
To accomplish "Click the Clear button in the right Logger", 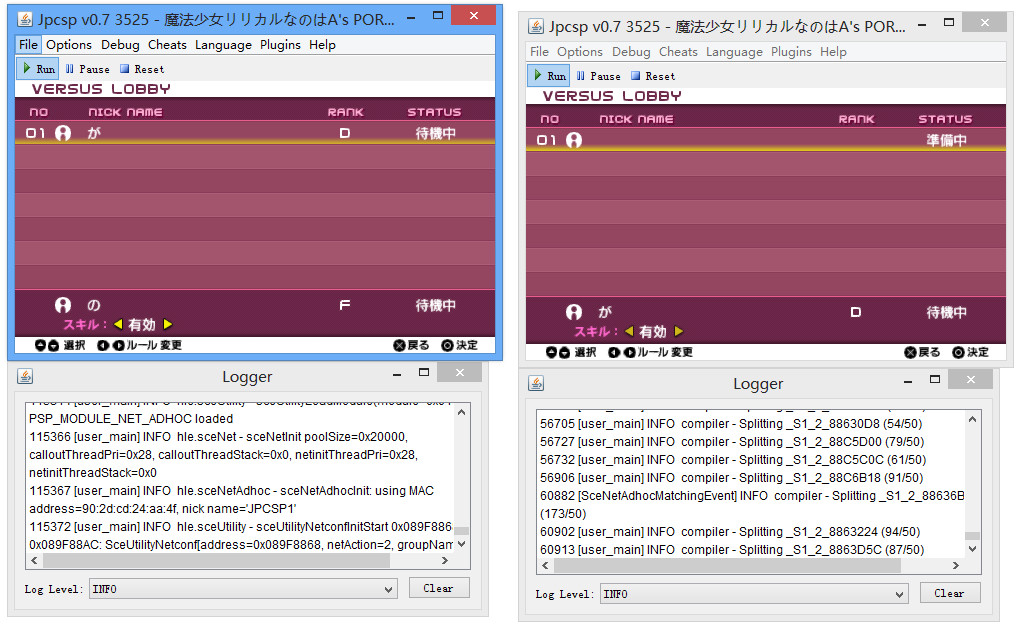I will click(949, 593).
